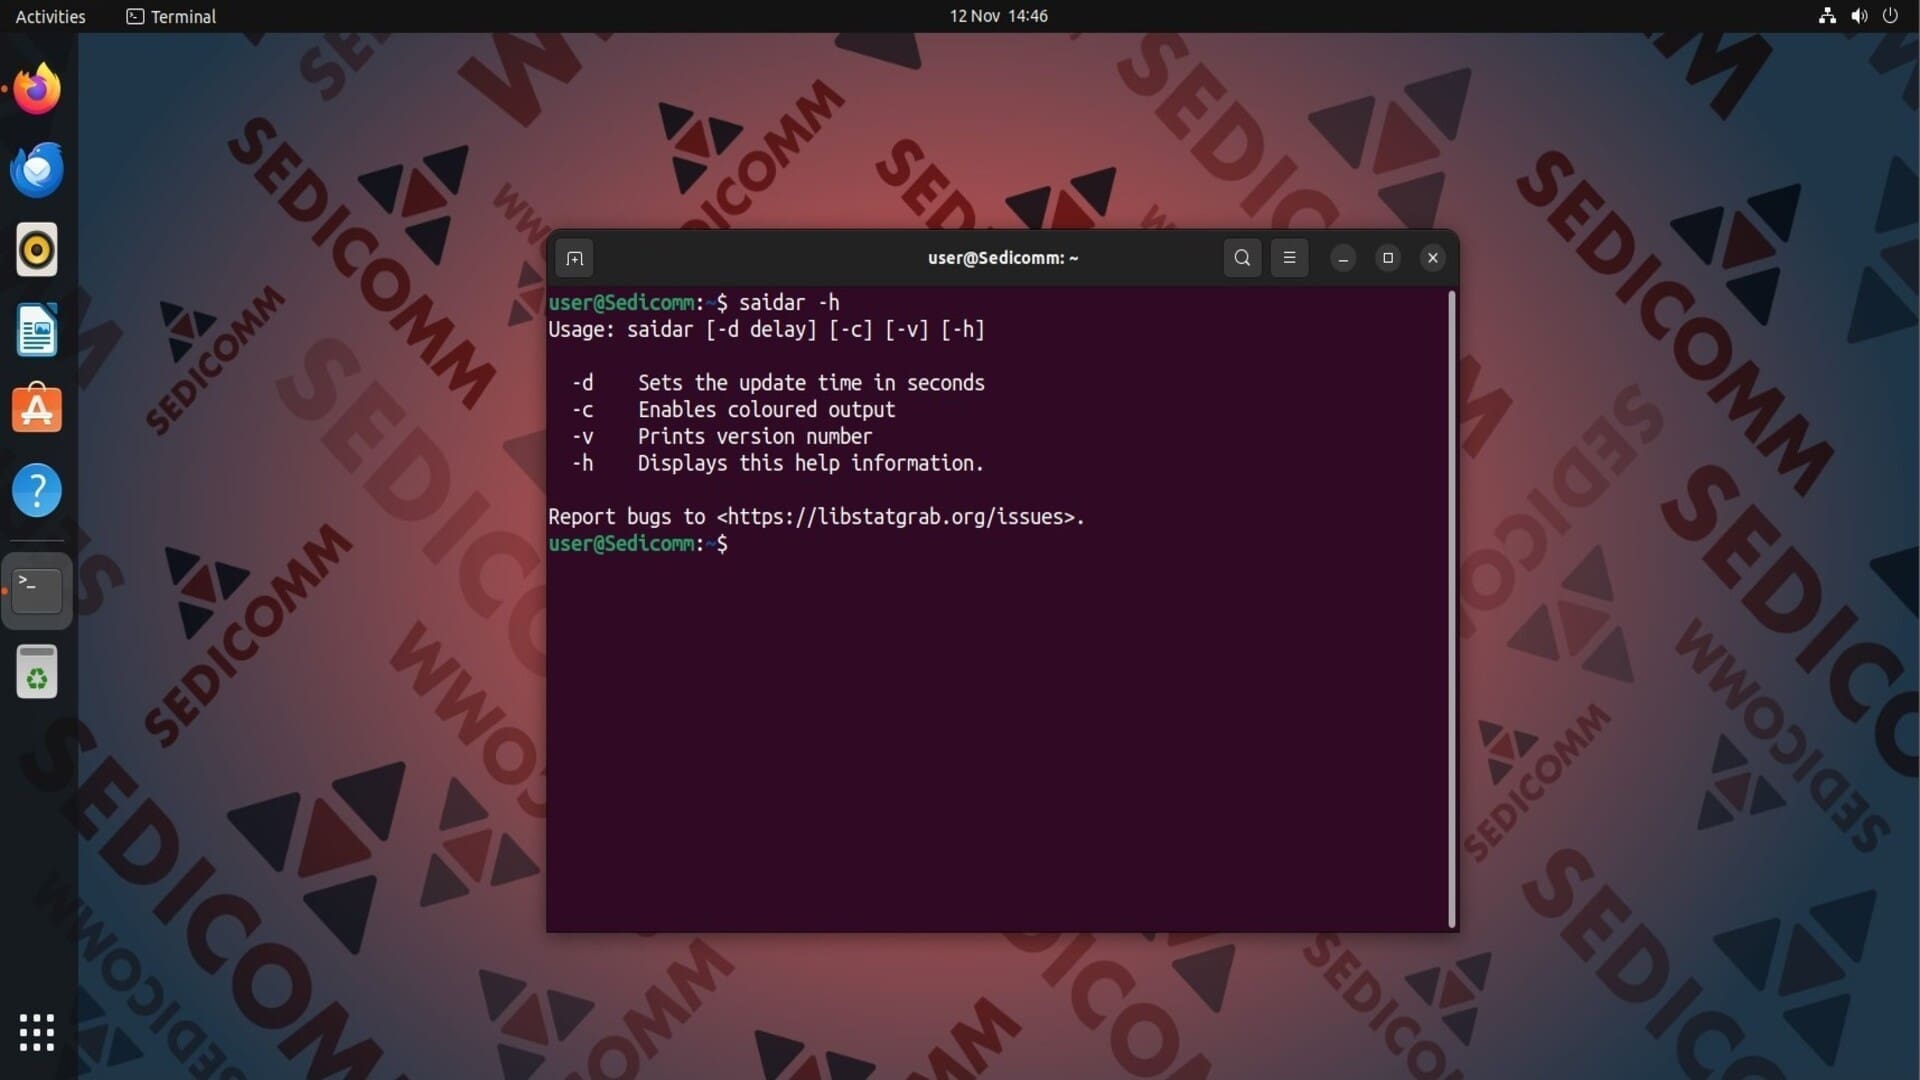Click the terminal vertical scrollbar
Viewport: 1920px width, 1080px height.
pos(1452,609)
